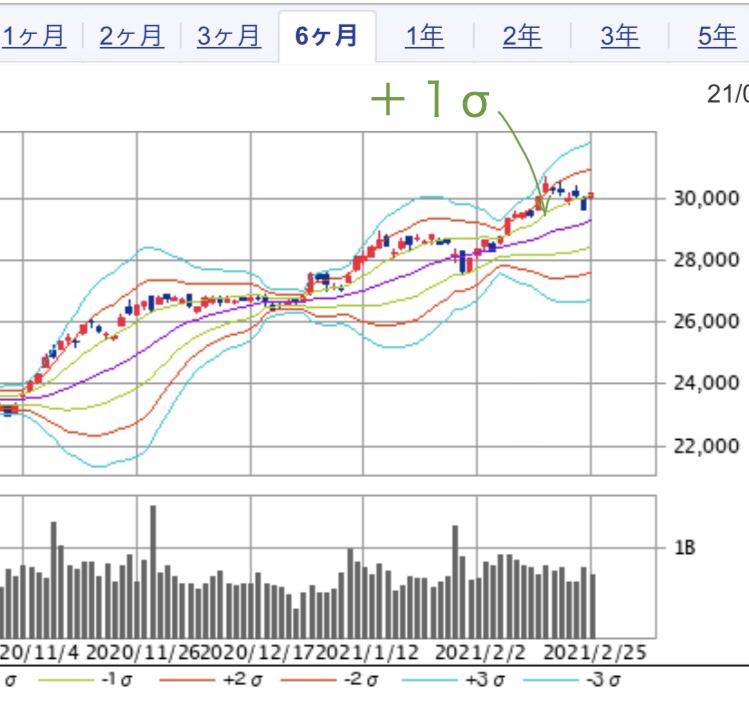Screen dimensions: 749x724
Task: Click the active 6ヶ月 tab
Action: coord(326,37)
